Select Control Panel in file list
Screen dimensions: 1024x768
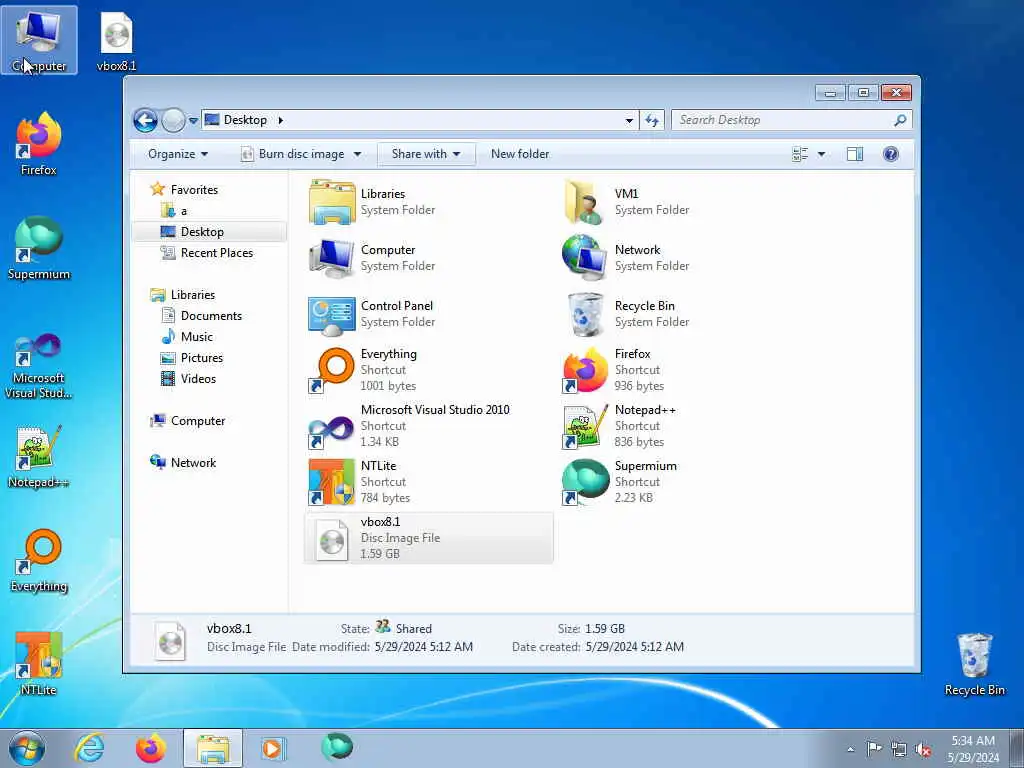coord(429,314)
